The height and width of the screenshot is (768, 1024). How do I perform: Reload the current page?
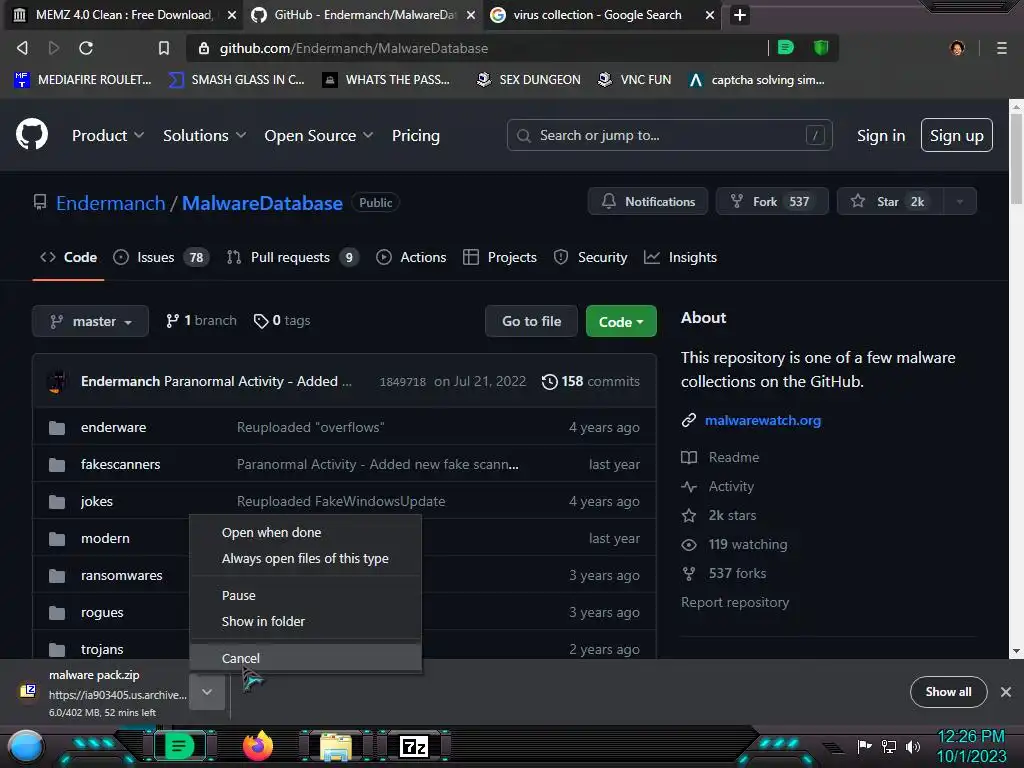click(86, 48)
